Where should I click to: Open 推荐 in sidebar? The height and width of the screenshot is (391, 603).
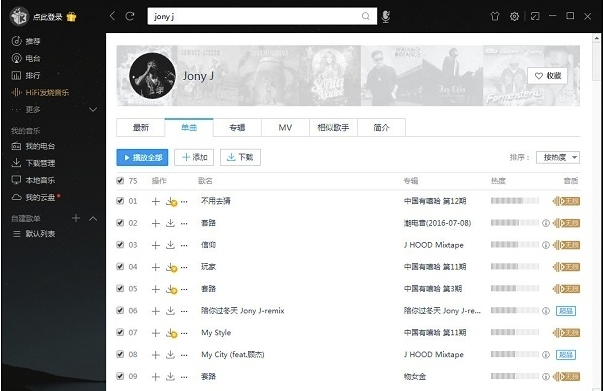26,41
